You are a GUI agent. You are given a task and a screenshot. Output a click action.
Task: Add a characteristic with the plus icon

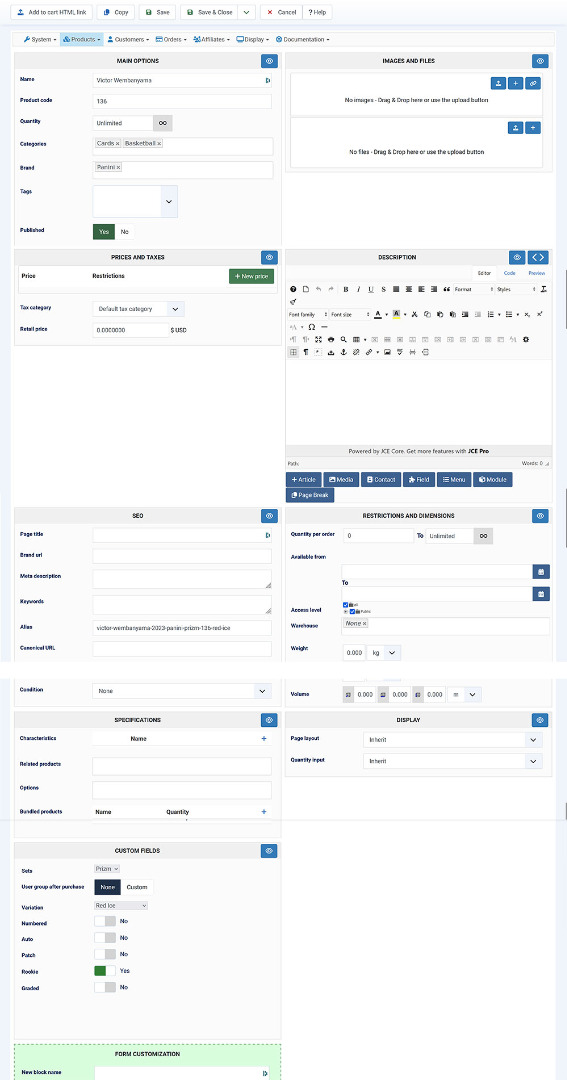263,738
